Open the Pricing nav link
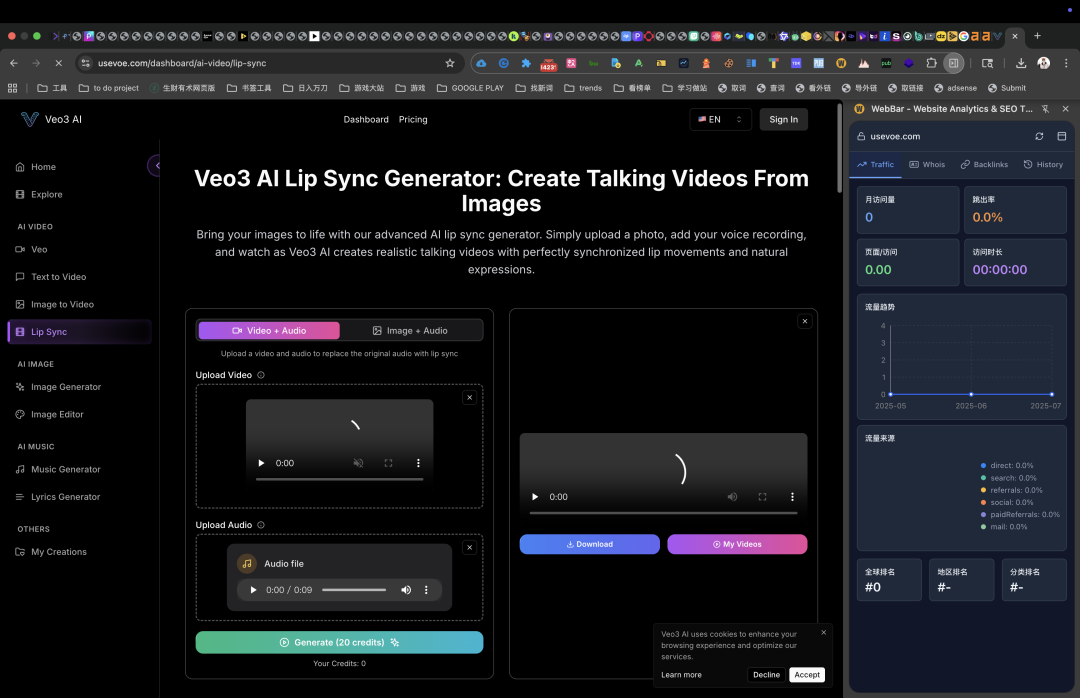1080x698 pixels. click(413, 119)
